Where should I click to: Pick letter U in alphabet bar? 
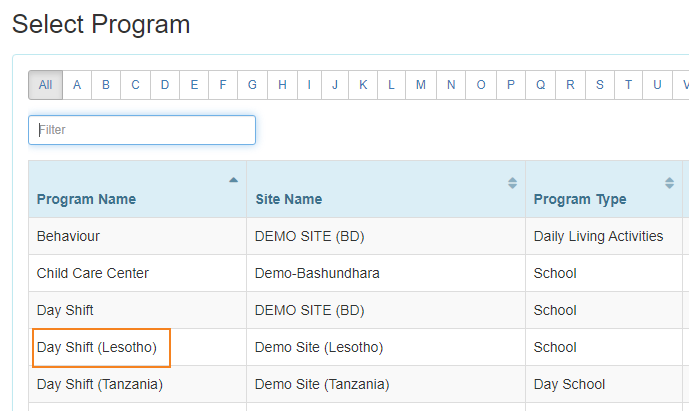tap(657, 85)
